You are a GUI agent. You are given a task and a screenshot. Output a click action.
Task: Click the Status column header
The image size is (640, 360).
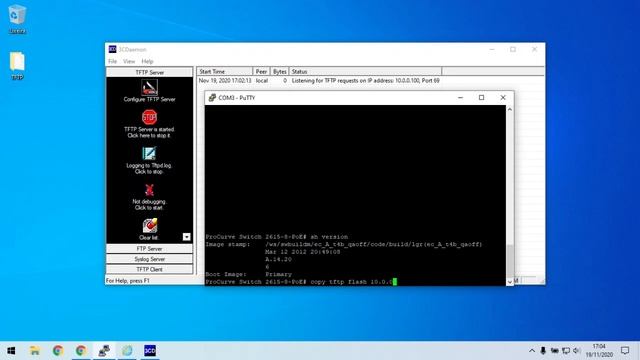[x=365, y=71]
